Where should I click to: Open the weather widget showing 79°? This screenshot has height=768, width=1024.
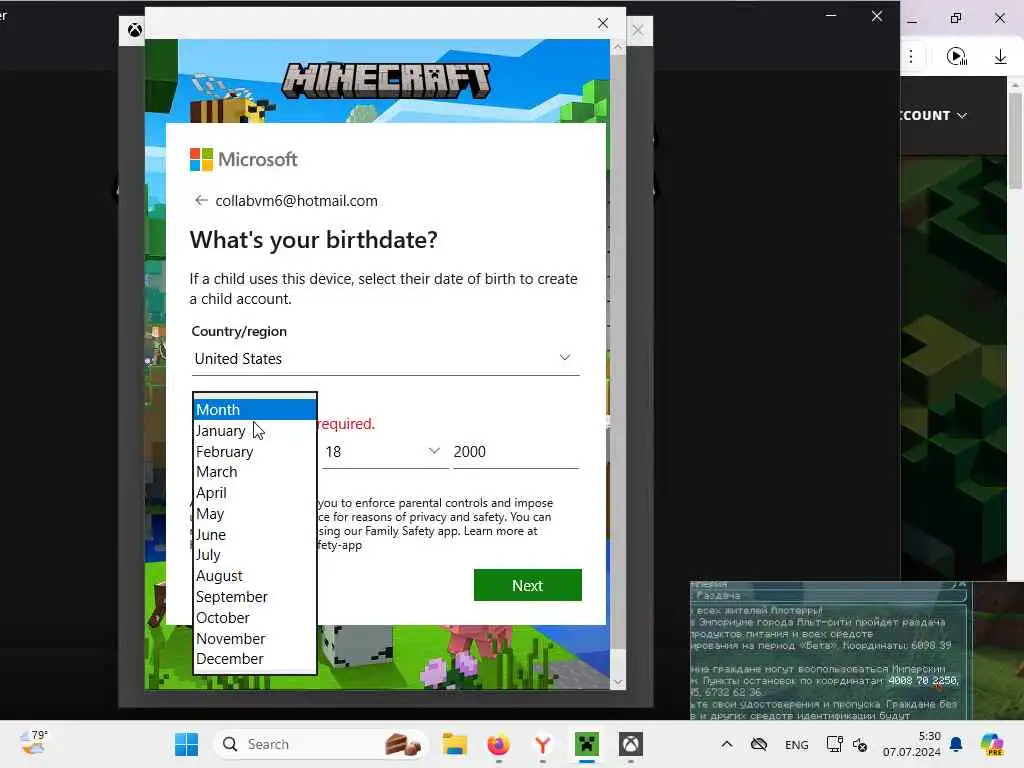(x=34, y=743)
